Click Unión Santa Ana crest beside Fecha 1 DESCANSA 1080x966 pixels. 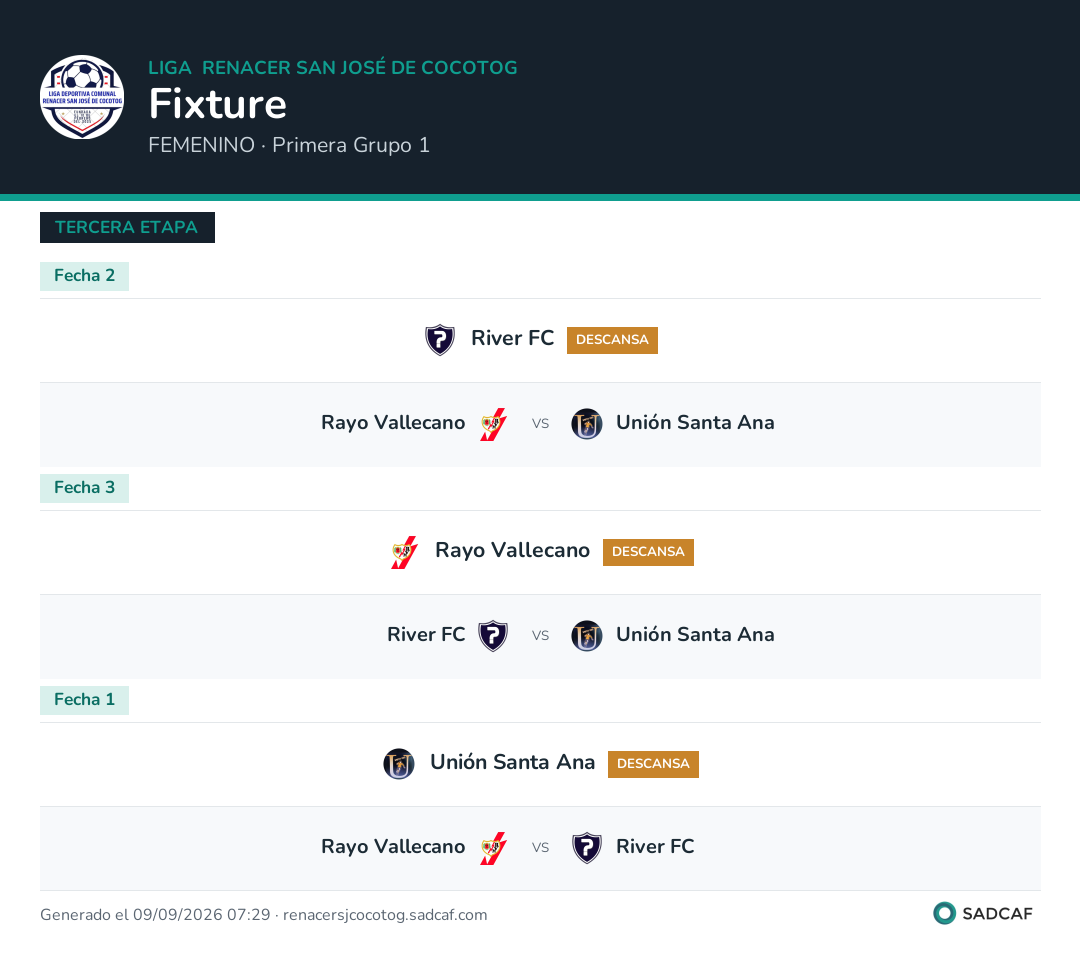399,764
